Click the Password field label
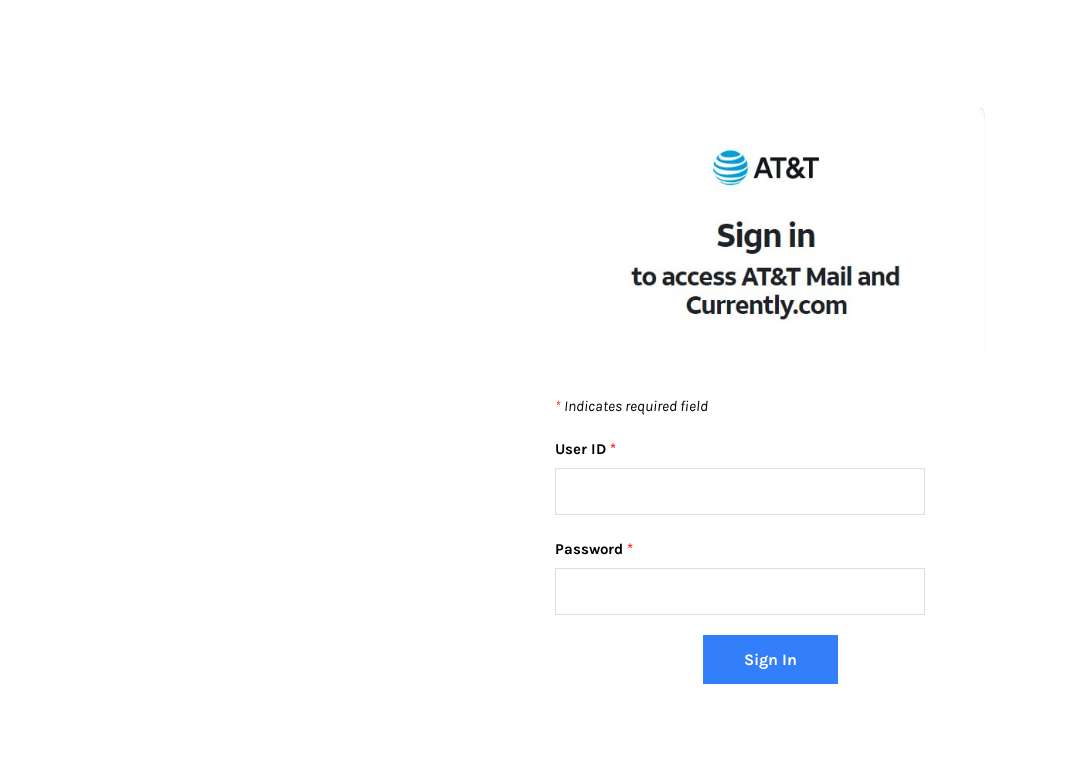This screenshot has height=768, width=1080. 589,550
